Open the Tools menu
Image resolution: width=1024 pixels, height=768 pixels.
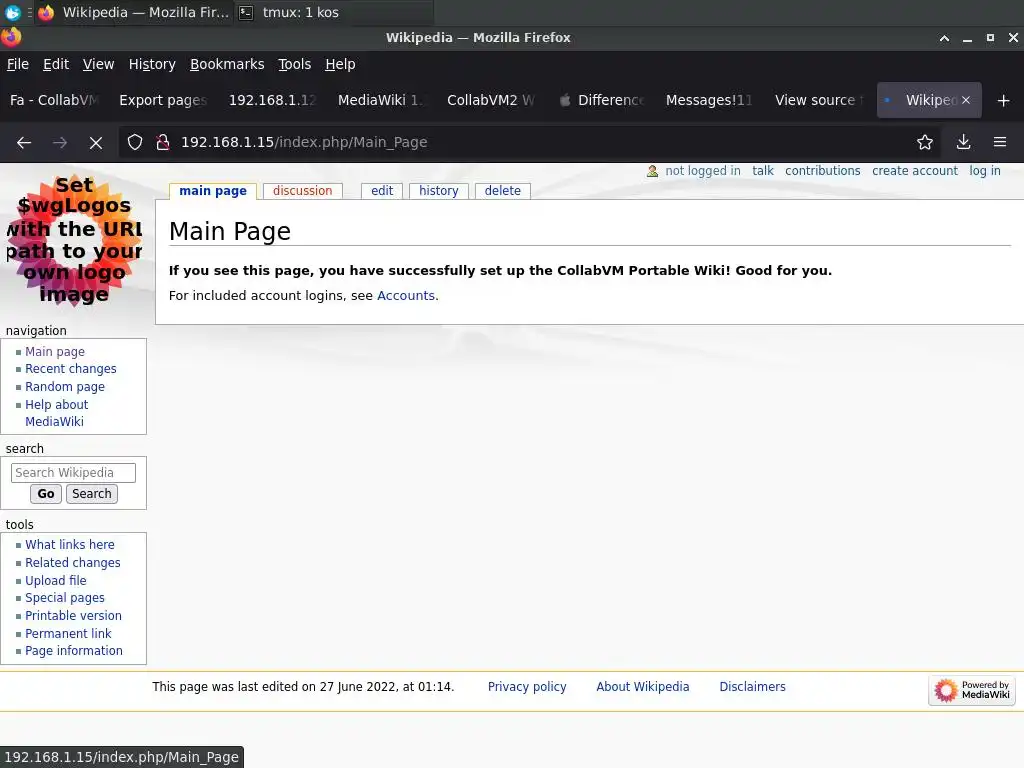295,64
